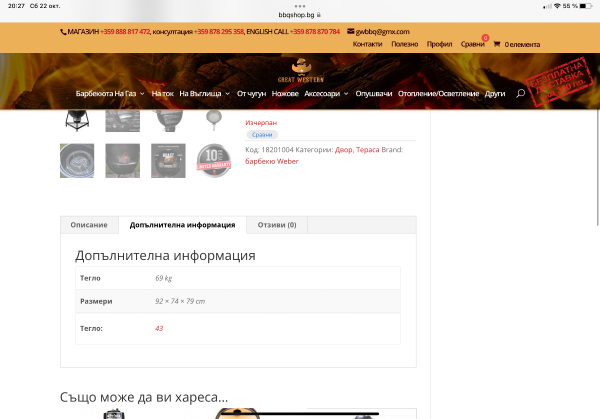The image size is (600, 419).
Task: Tap the envelope email icon
Action: [351, 31]
